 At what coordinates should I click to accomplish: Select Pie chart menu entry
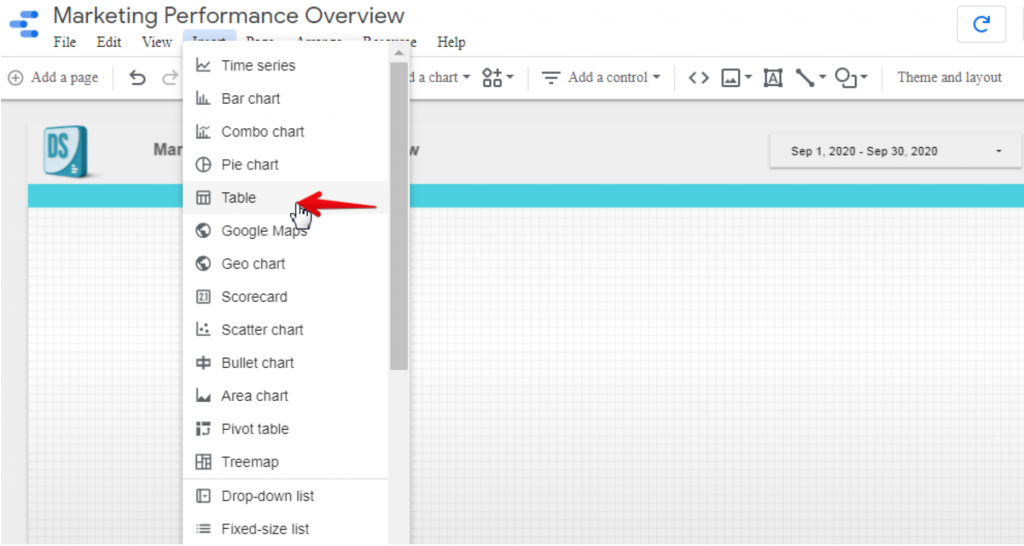click(x=285, y=165)
